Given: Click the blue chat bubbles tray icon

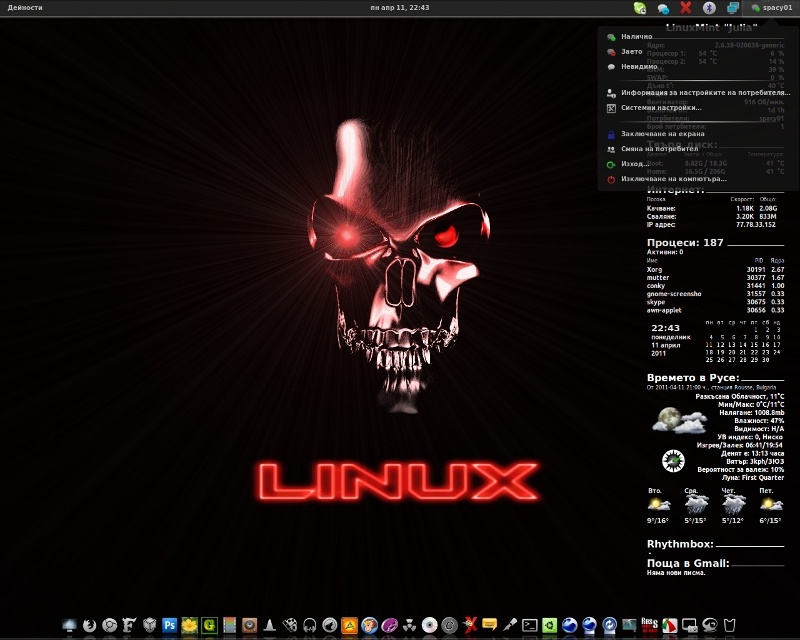Looking at the screenshot, I should 663,8.
